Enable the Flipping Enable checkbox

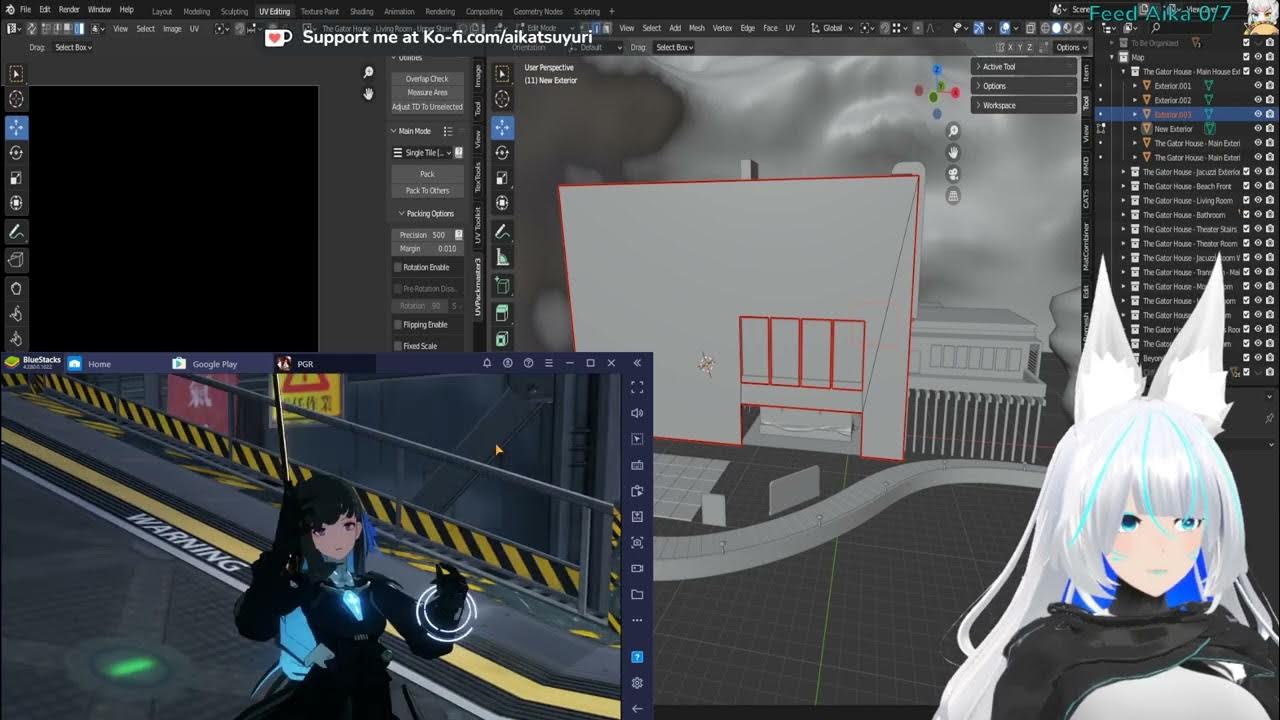tap(398, 324)
